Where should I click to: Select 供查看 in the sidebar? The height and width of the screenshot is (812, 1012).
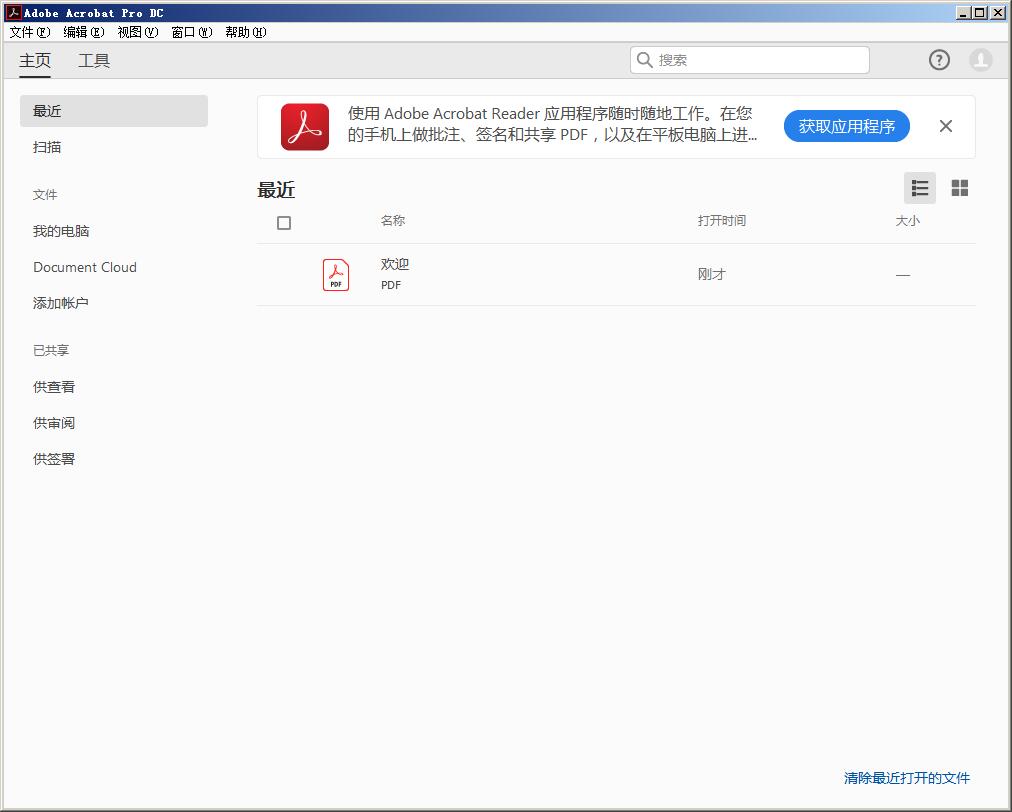(54, 387)
